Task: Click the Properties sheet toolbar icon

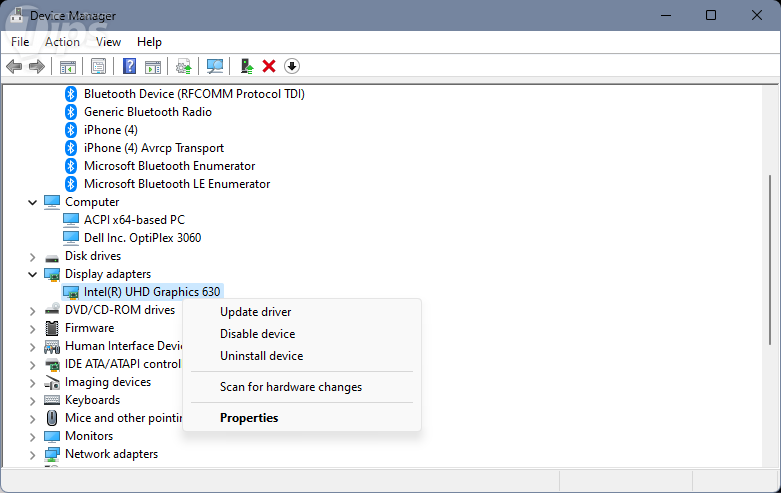Action: point(98,66)
